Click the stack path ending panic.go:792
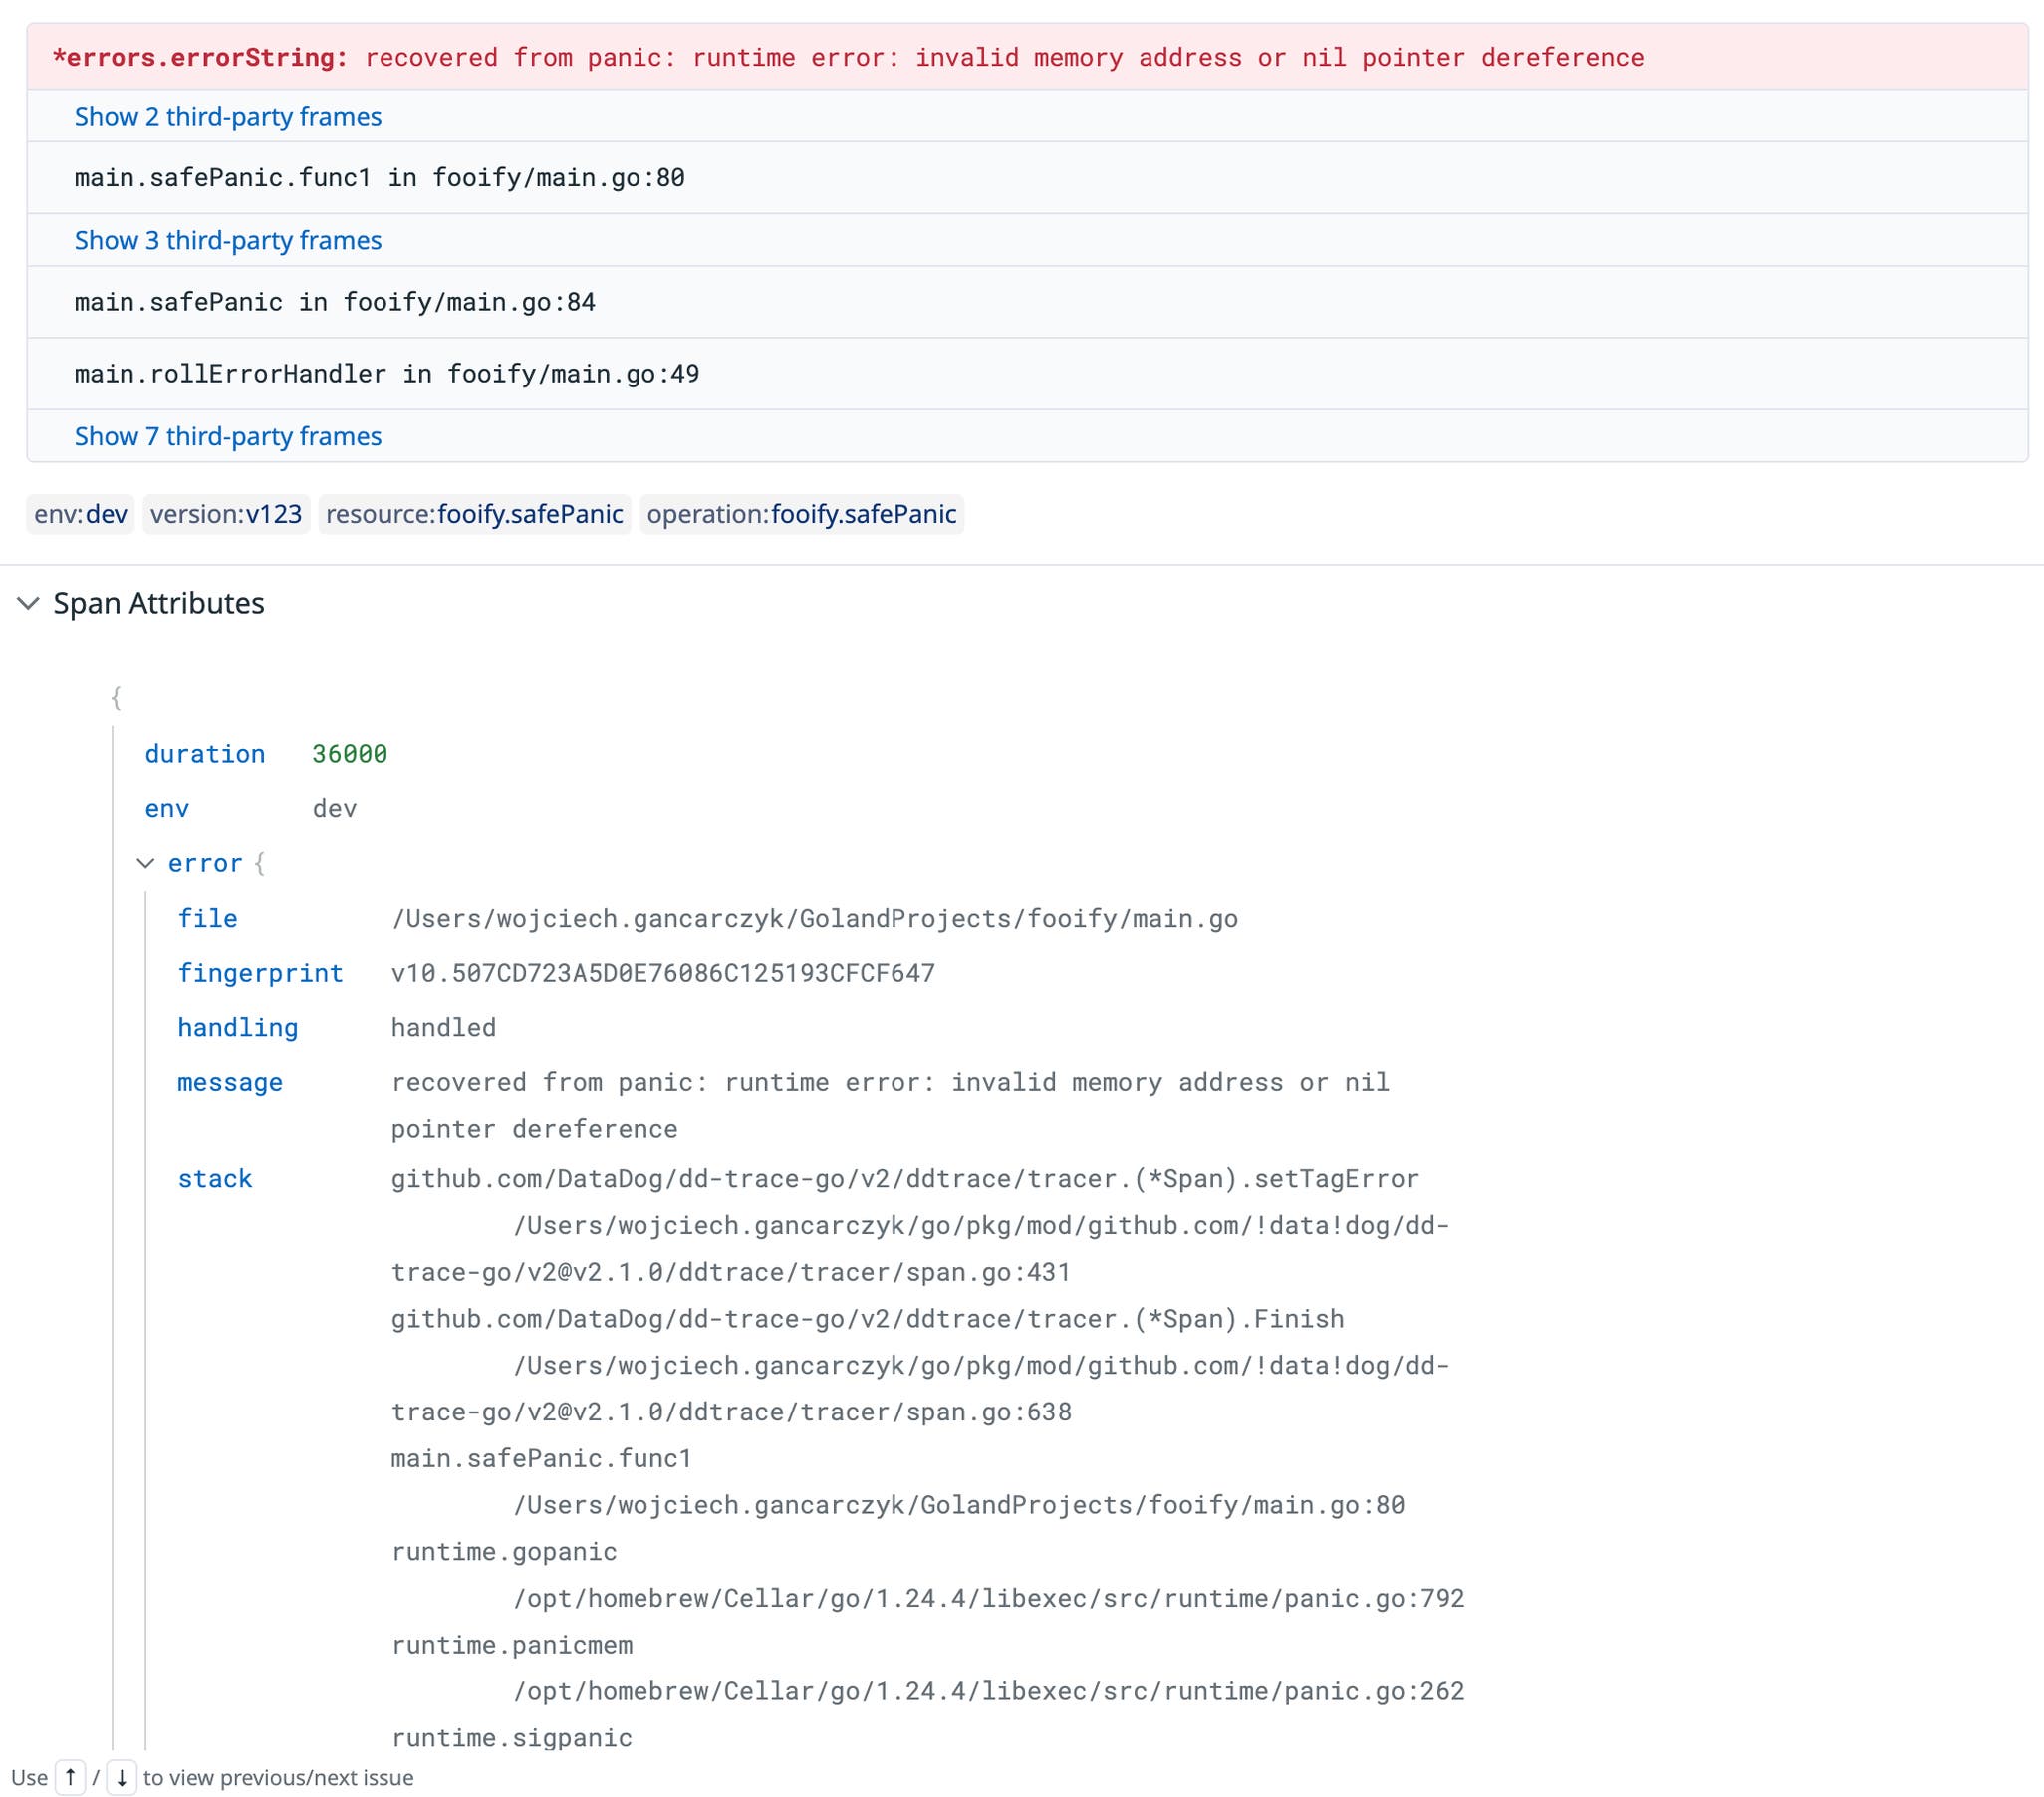This screenshot has width=2044, height=1797. [x=989, y=1598]
